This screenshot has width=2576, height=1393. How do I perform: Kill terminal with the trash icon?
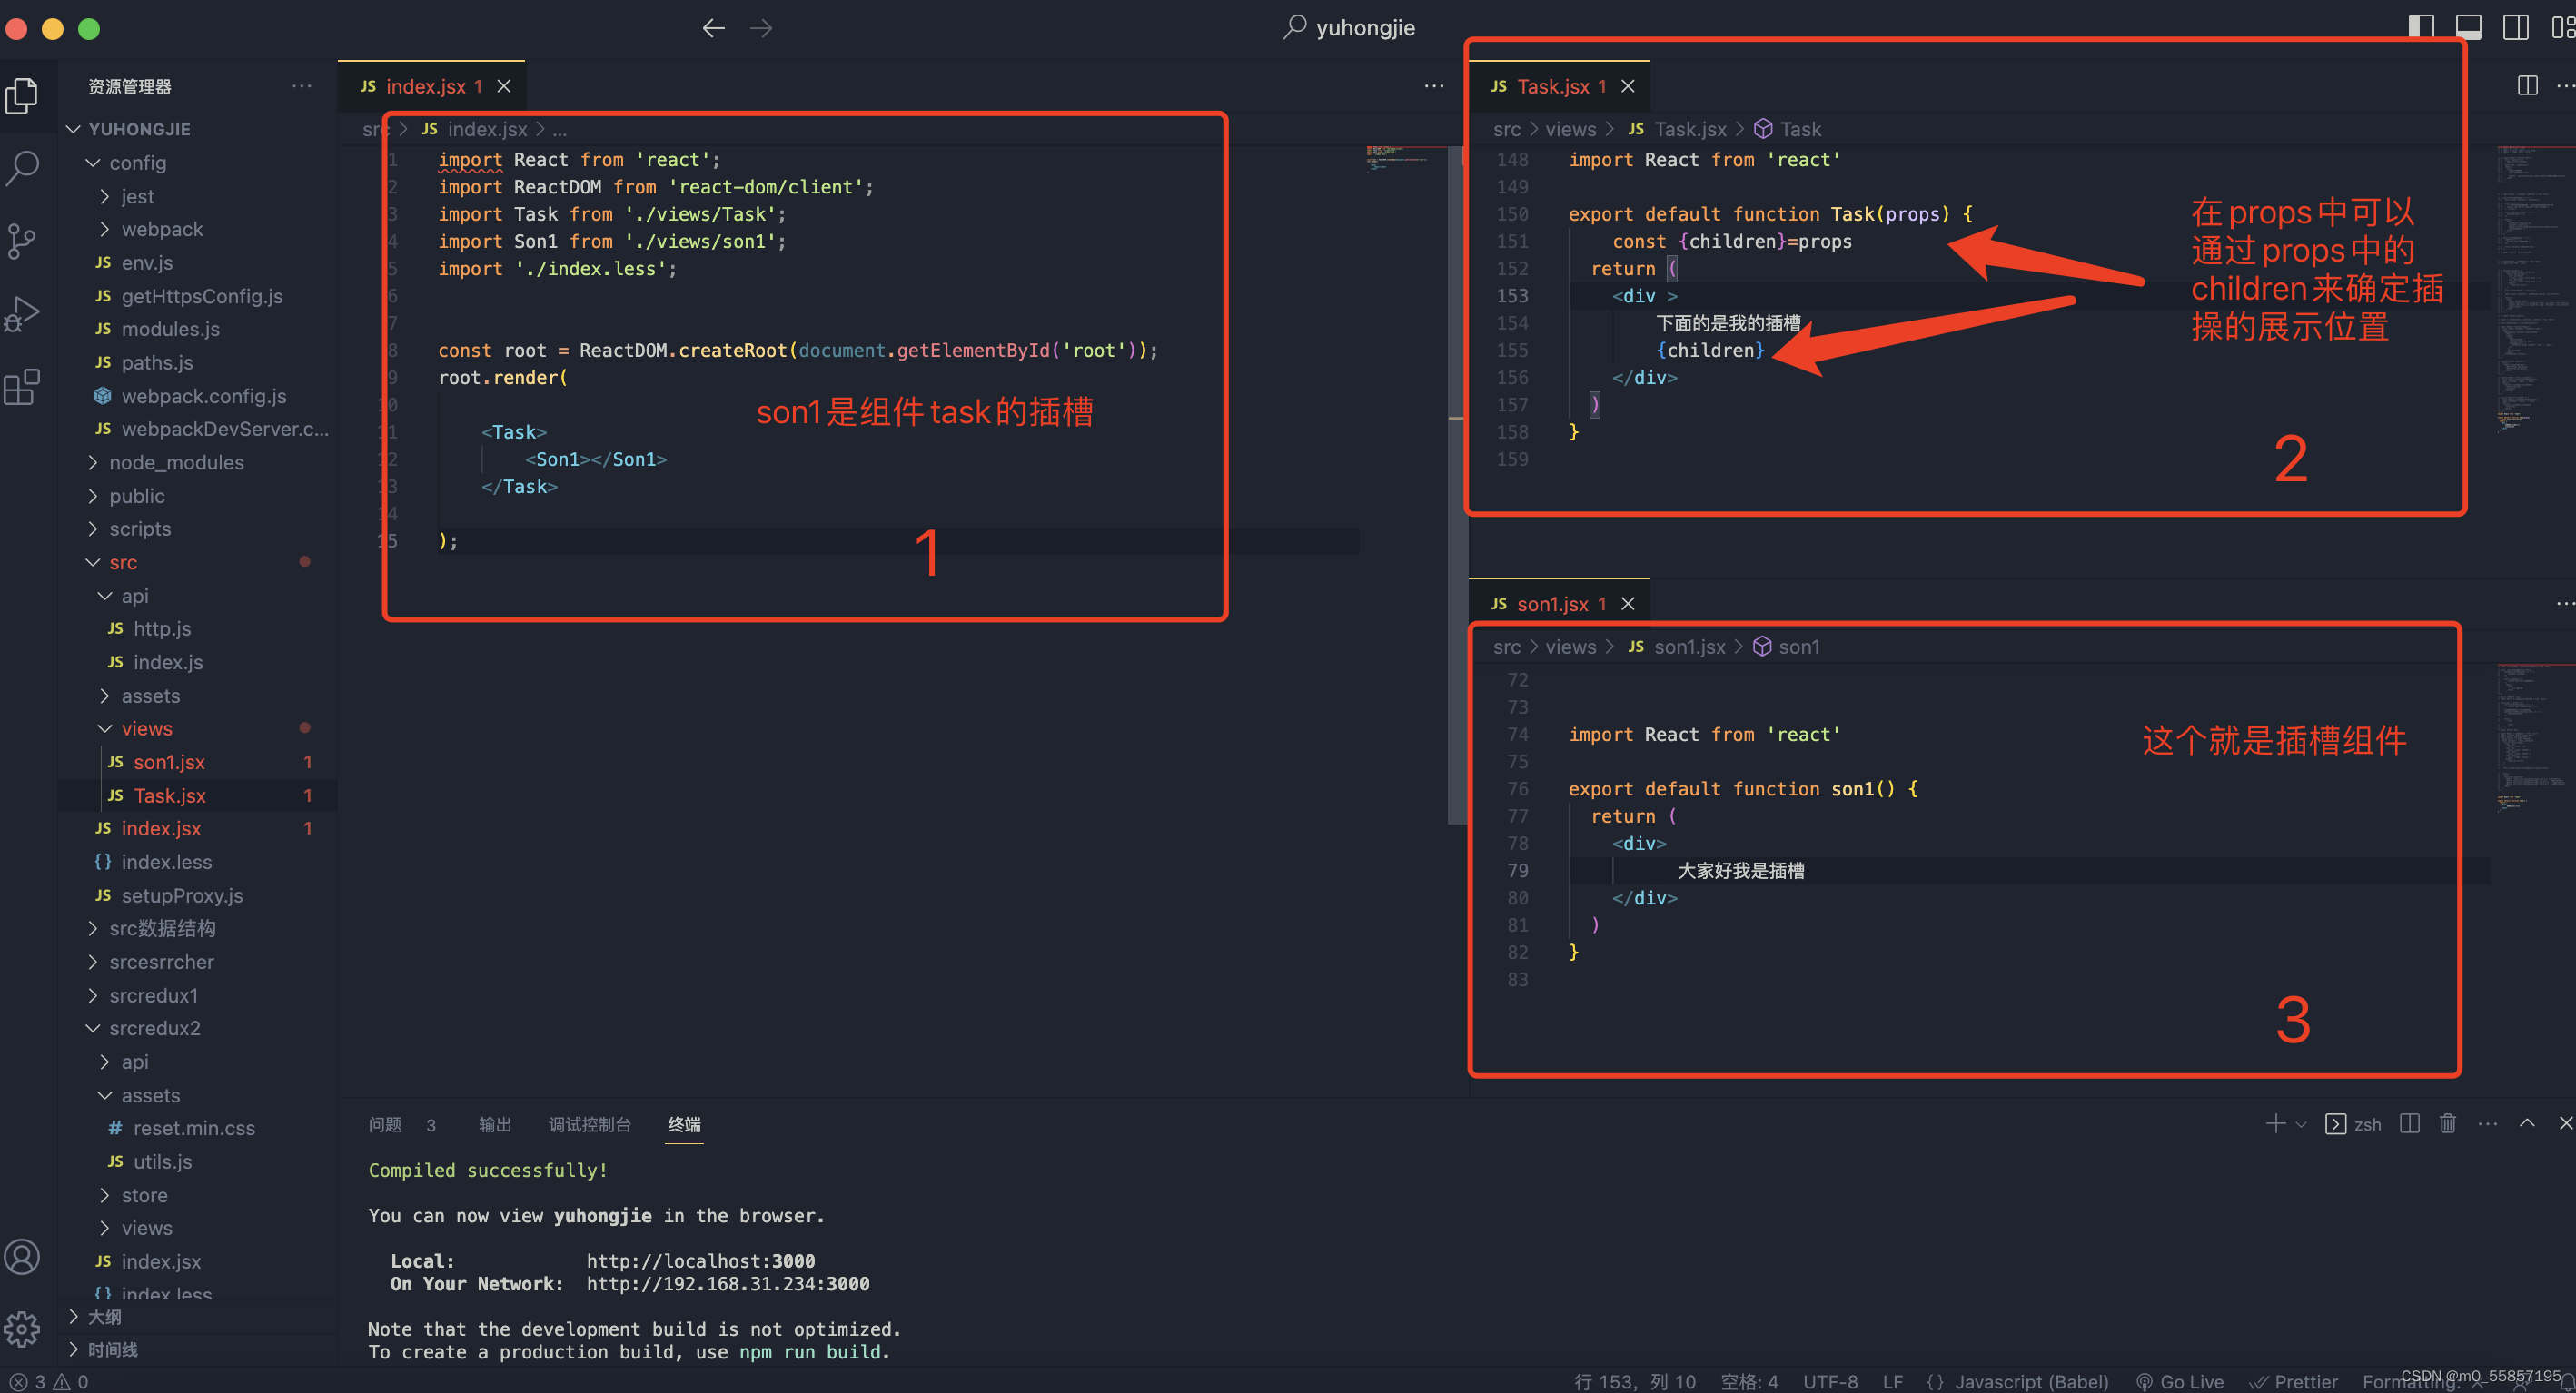click(2447, 1123)
